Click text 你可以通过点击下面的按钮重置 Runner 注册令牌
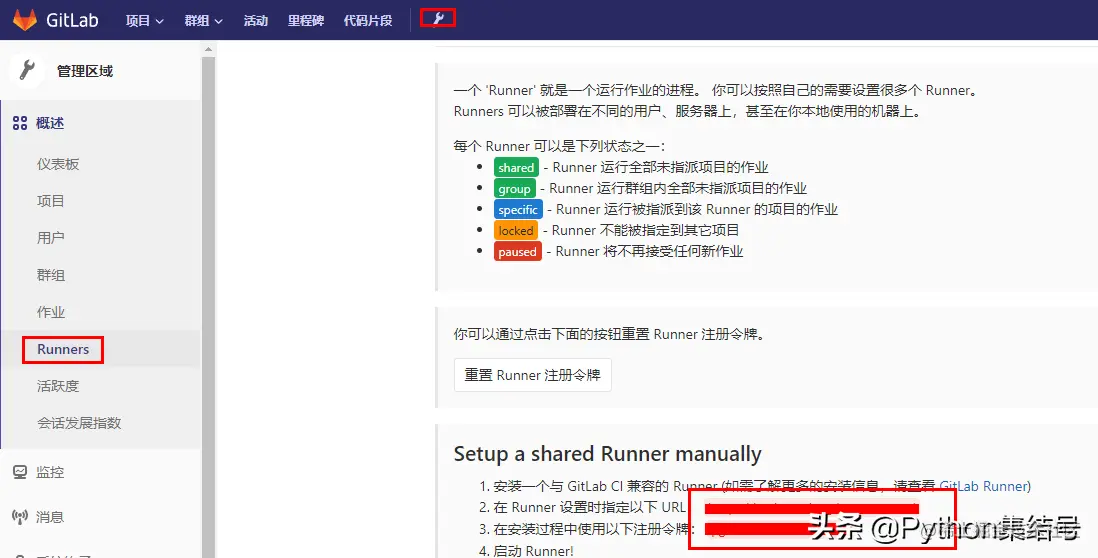This screenshot has height=558, width=1098. point(610,334)
